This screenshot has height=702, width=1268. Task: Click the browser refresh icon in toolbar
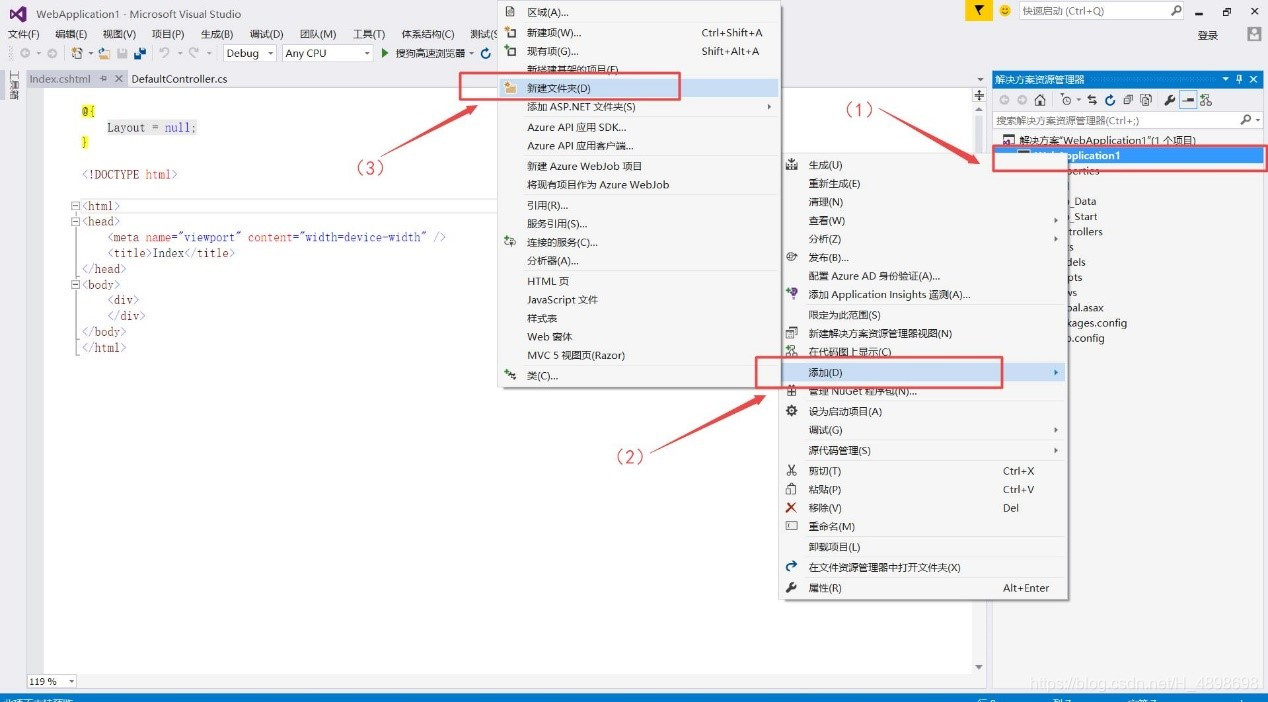coord(486,53)
